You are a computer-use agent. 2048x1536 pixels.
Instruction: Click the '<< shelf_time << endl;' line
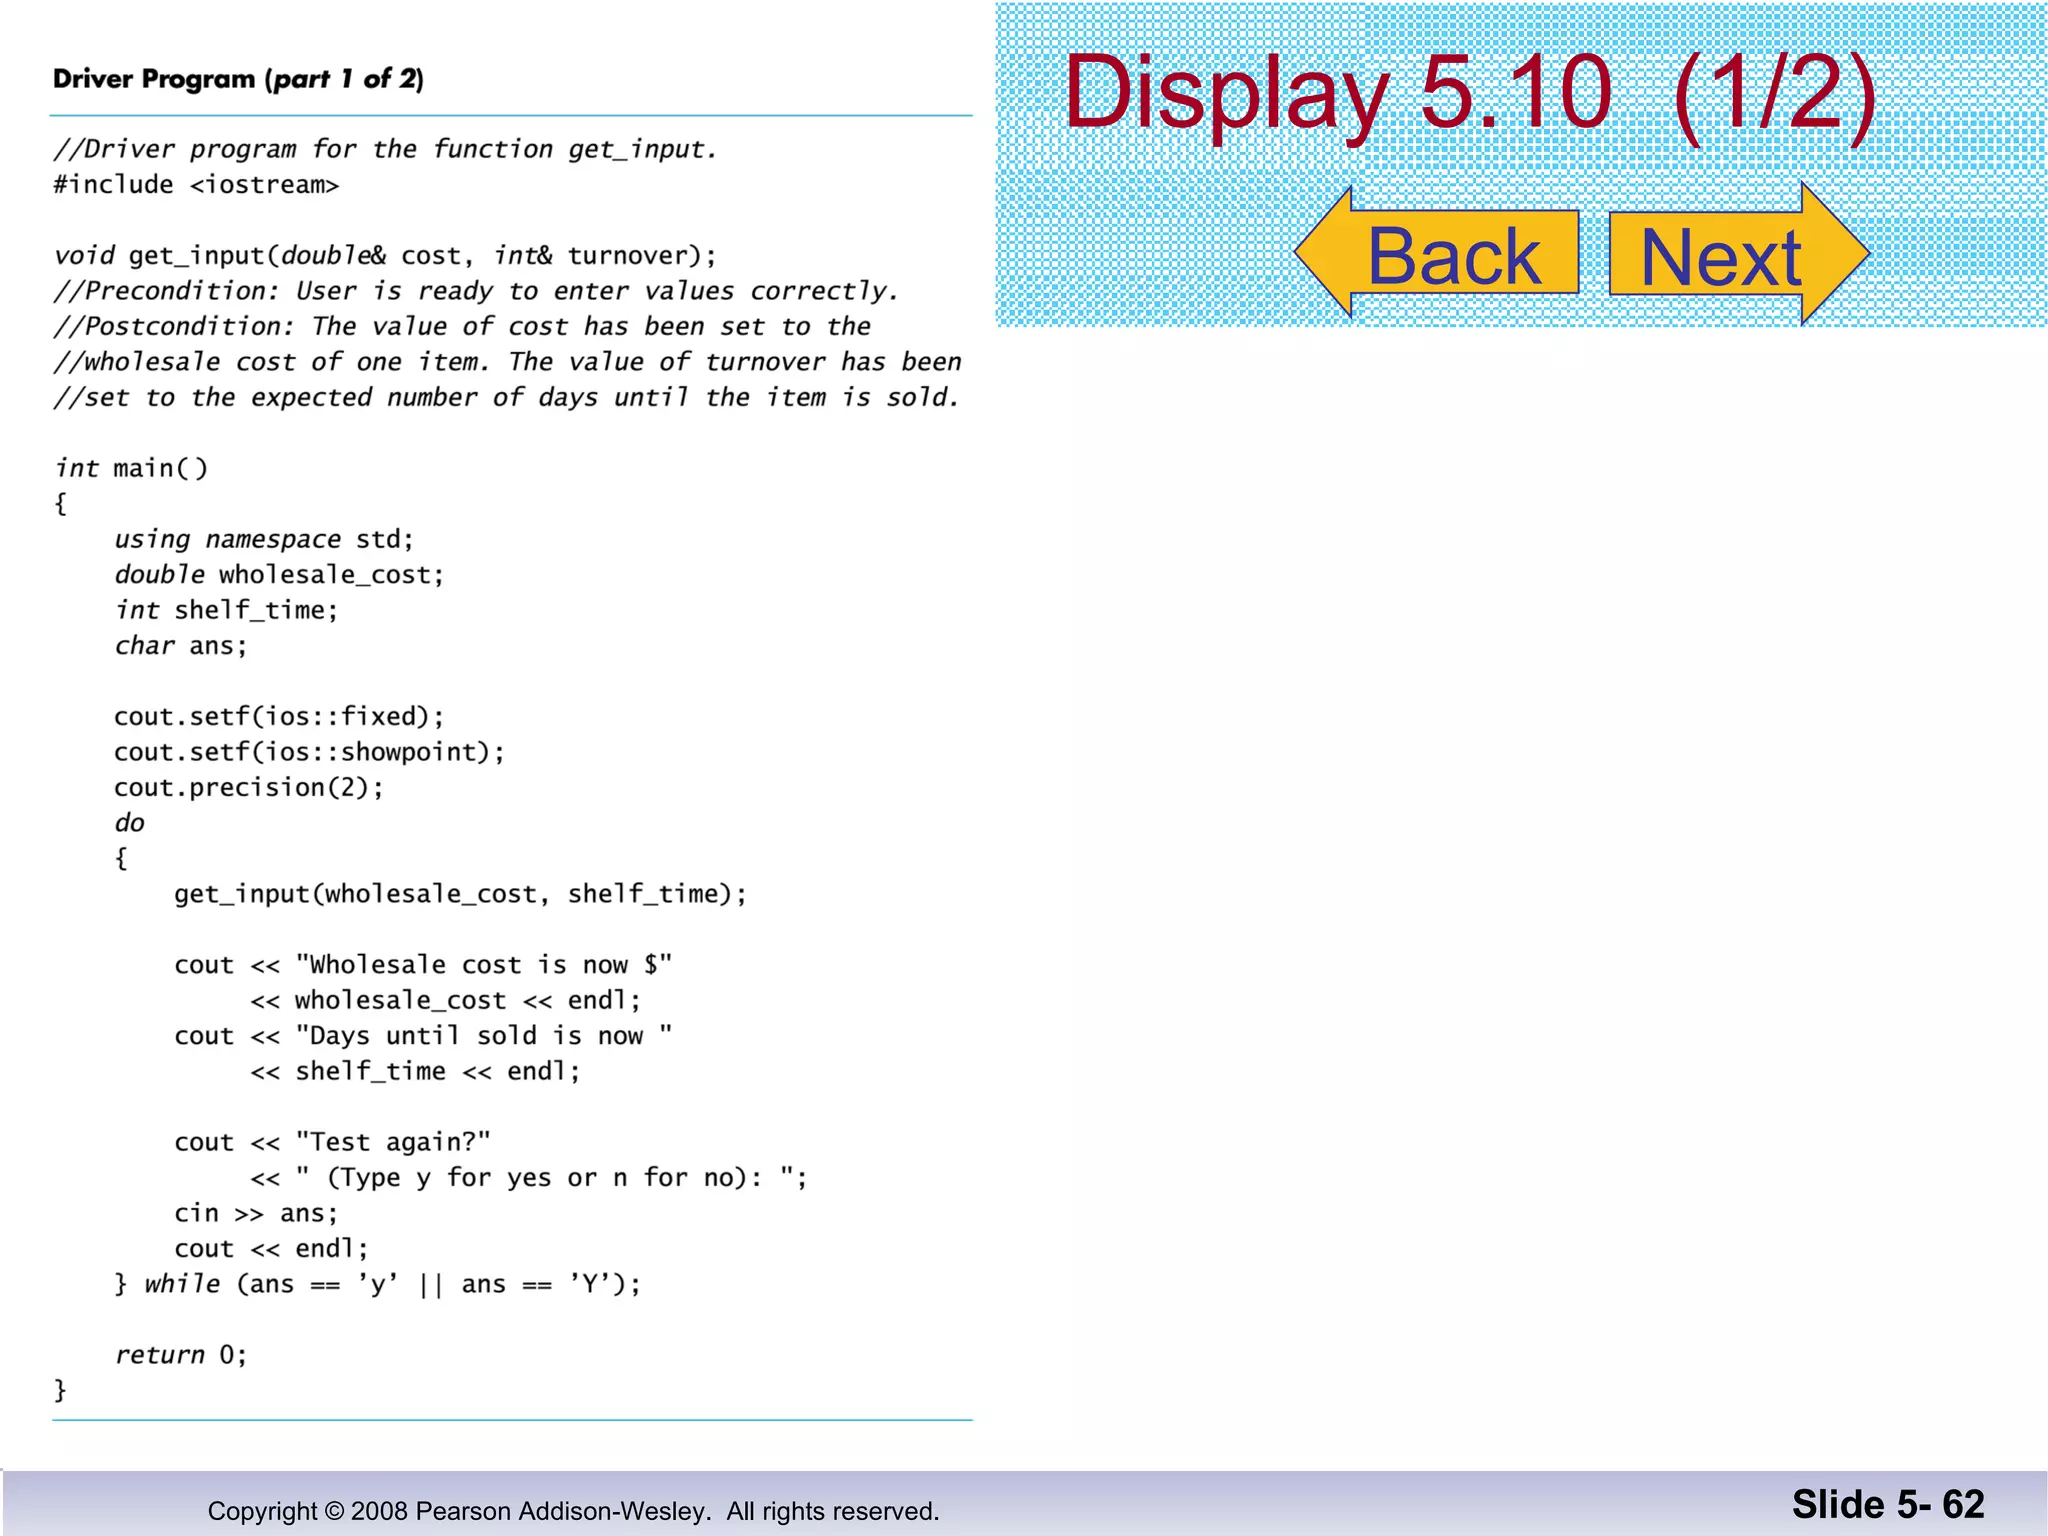pyautogui.click(x=416, y=1071)
